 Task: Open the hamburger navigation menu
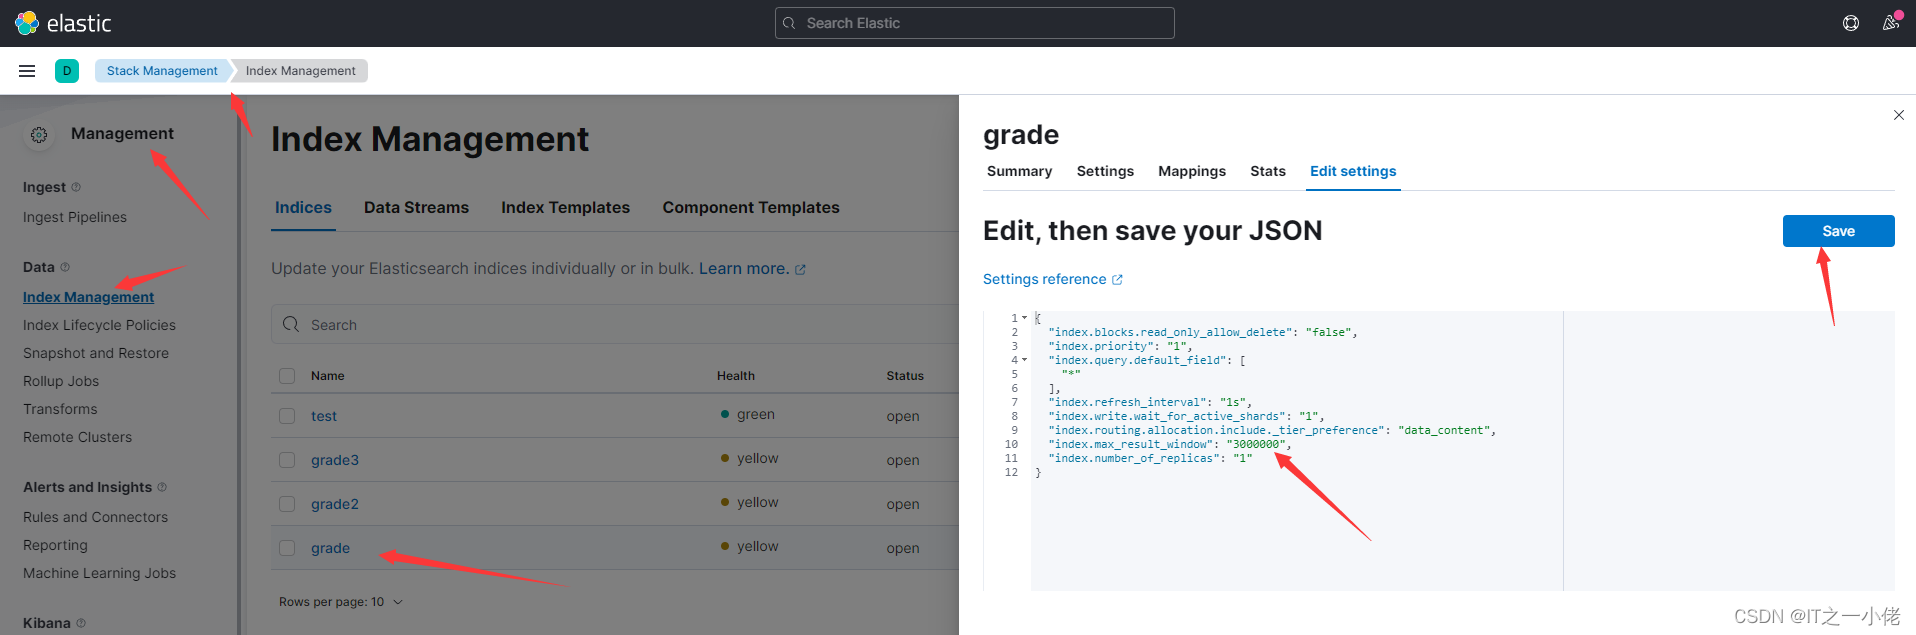tap(27, 71)
